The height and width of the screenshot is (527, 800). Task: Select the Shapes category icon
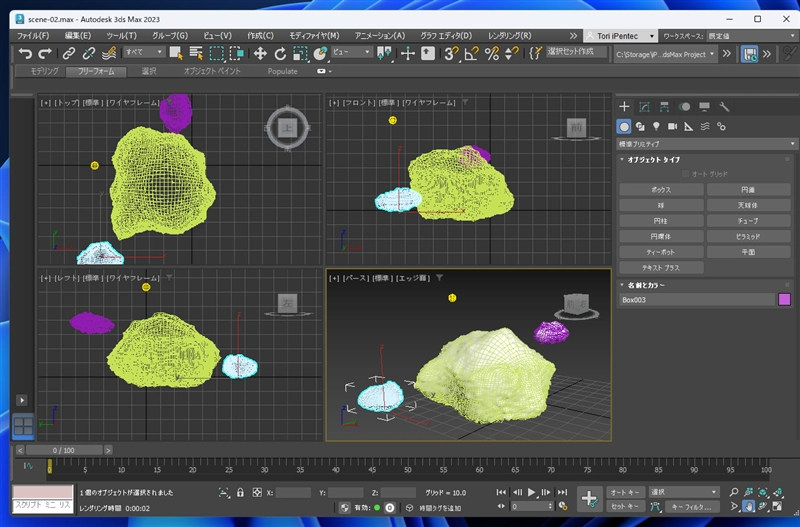[640, 126]
